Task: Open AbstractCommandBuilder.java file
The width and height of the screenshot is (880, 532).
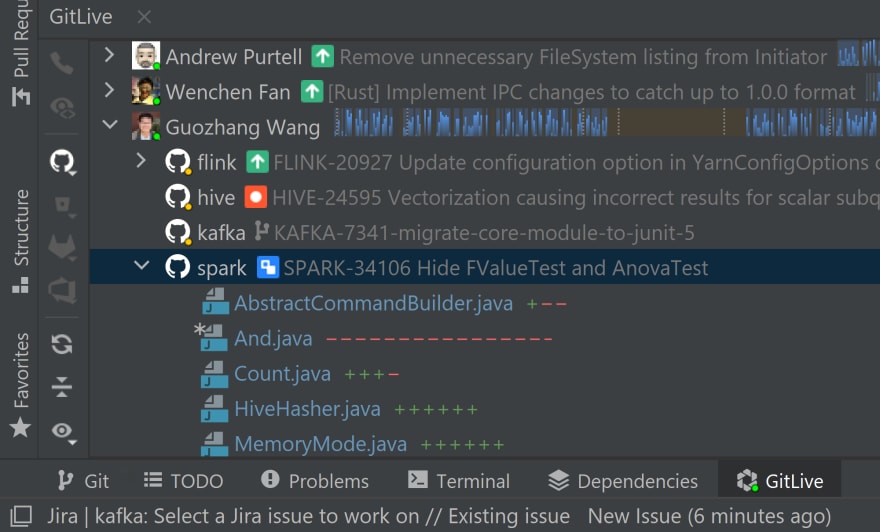Action: (x=373, y=304)
